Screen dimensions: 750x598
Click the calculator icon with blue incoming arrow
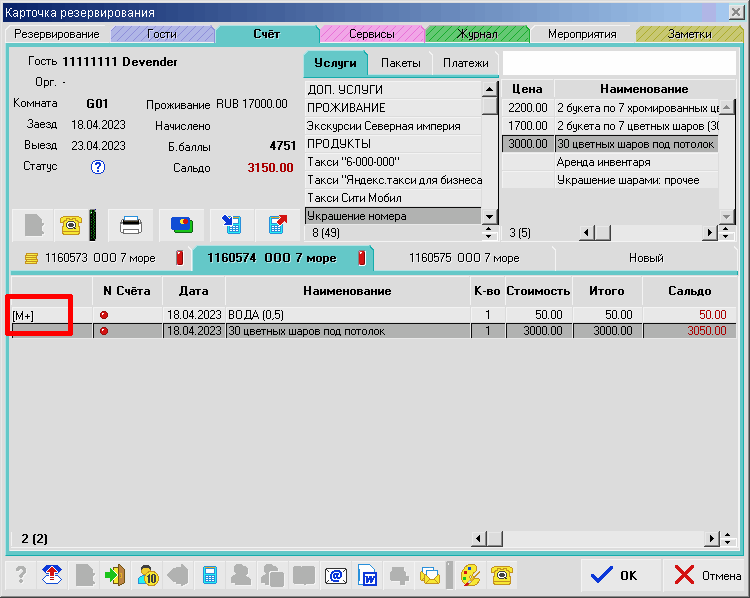pyautogui.click(x=230, y=224)
